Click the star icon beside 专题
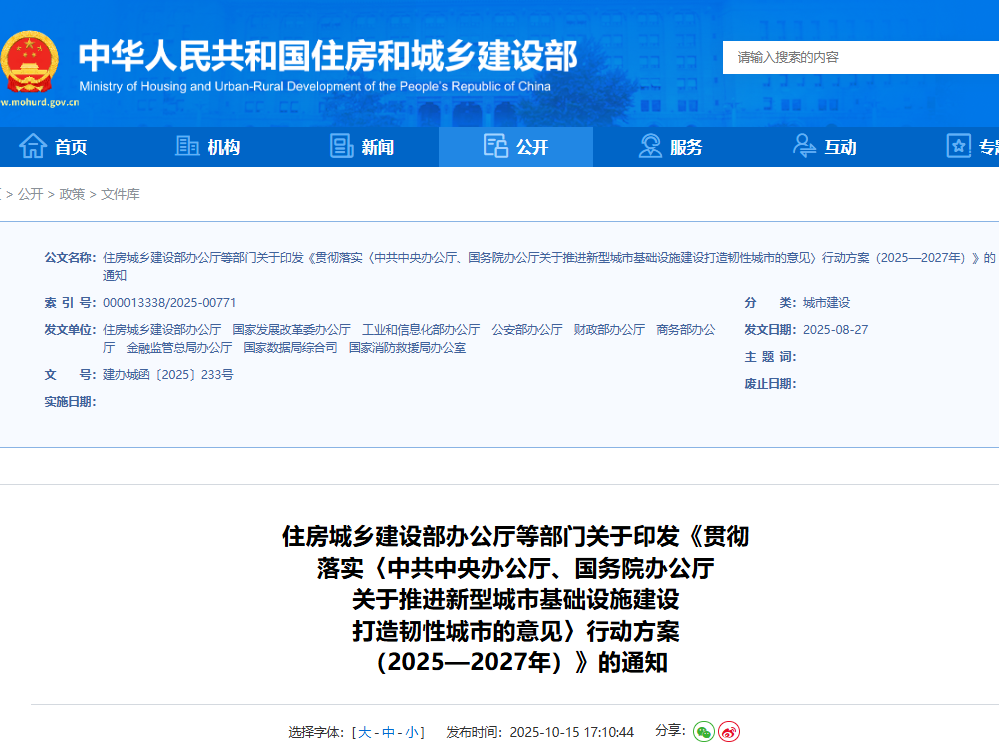999x749 pixels. 959,146
